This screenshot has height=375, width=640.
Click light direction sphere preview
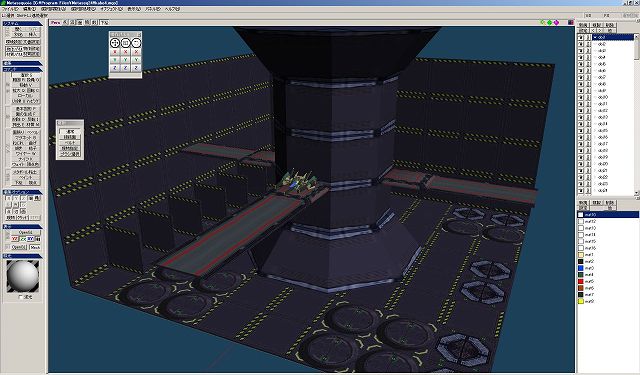click(22, 275)
